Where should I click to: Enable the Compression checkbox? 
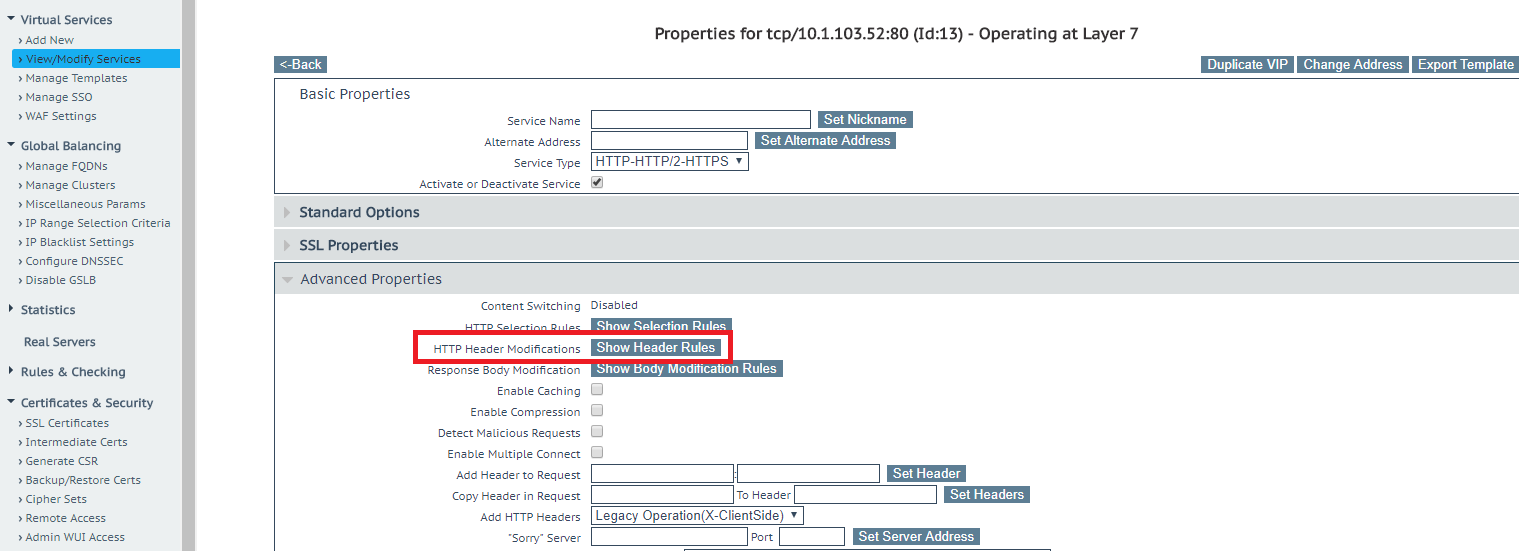pyautogui.click(x=597, y=411)
